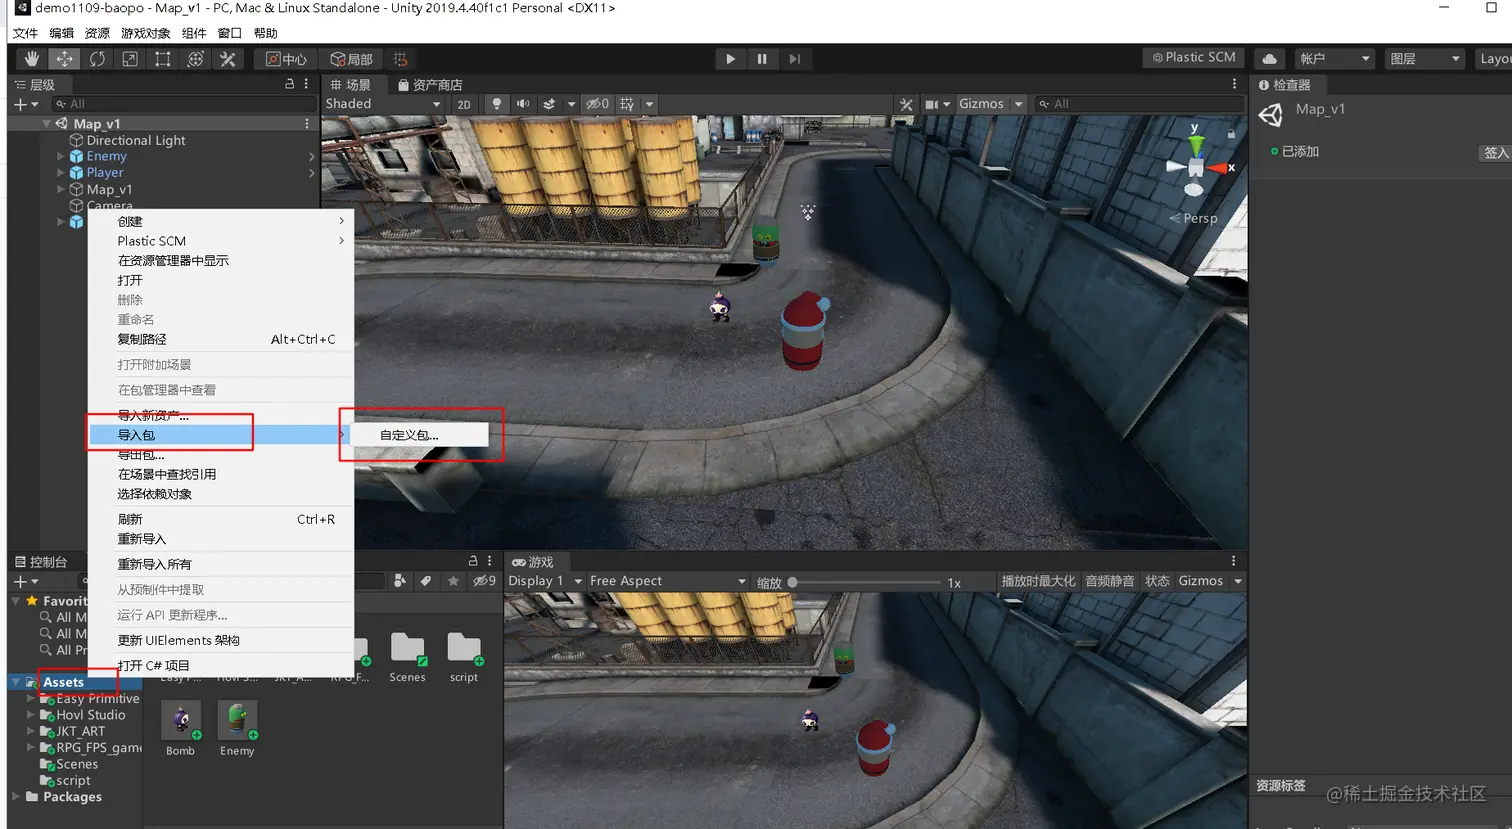The height and width of the screenshot is (829, 1512).
Task: Switch to the 资产商店 tab
Action: [x=430, y=85]
